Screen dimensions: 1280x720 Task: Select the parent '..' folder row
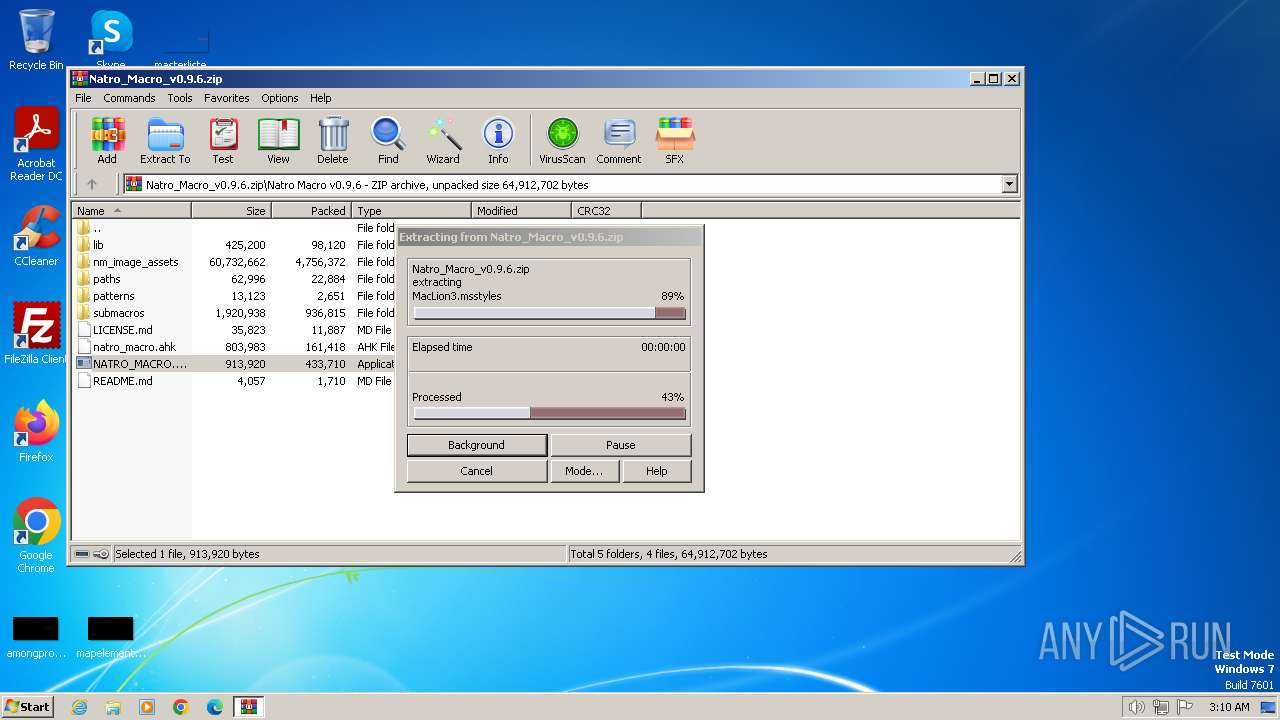(235, 228)
